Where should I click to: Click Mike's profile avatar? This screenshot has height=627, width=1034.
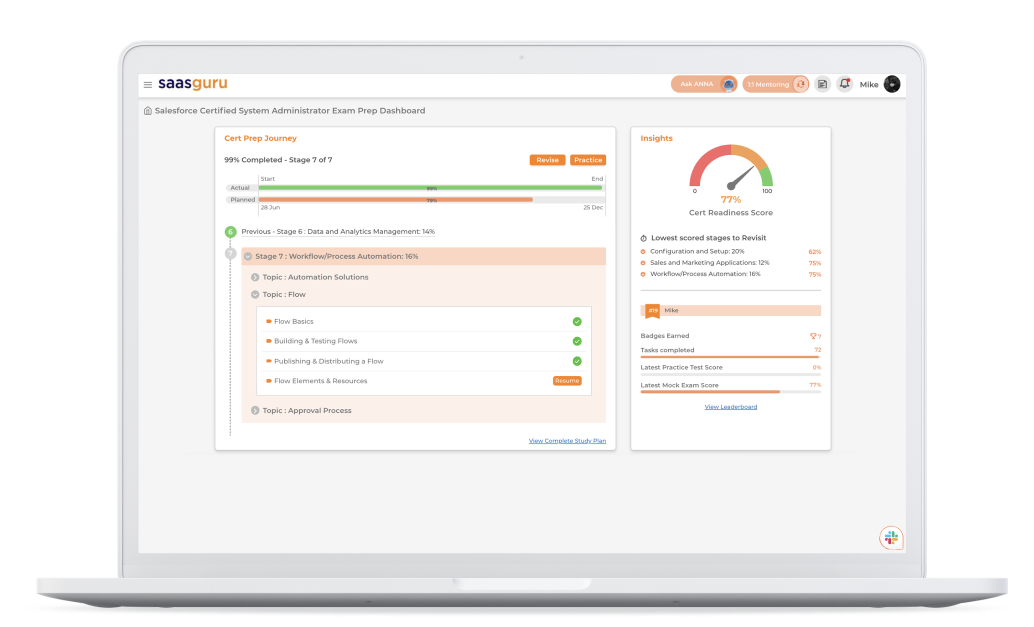click(x=892, y=84)
